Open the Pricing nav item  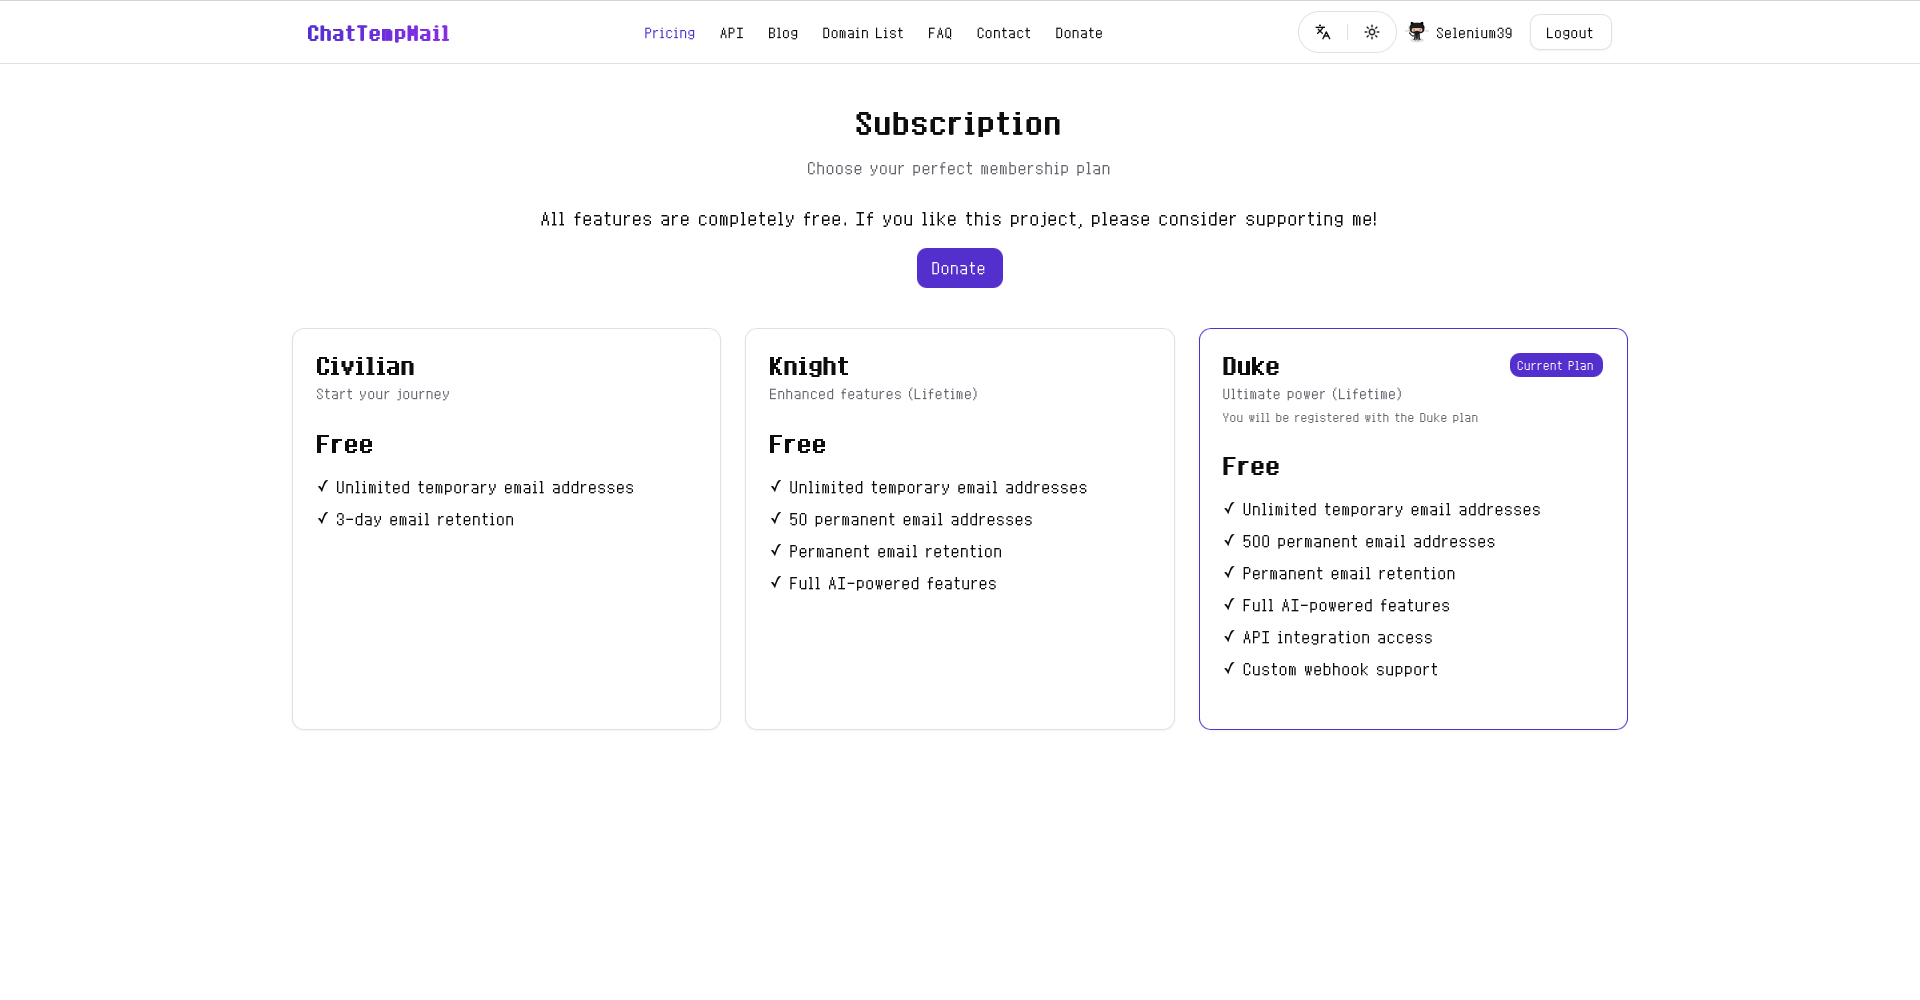[669, 33]
